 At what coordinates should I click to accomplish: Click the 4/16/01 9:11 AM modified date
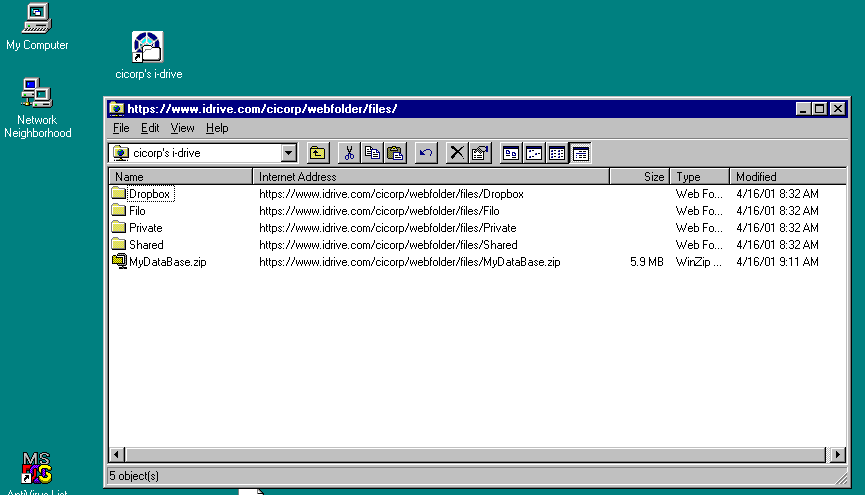click(x=777, y=262)
